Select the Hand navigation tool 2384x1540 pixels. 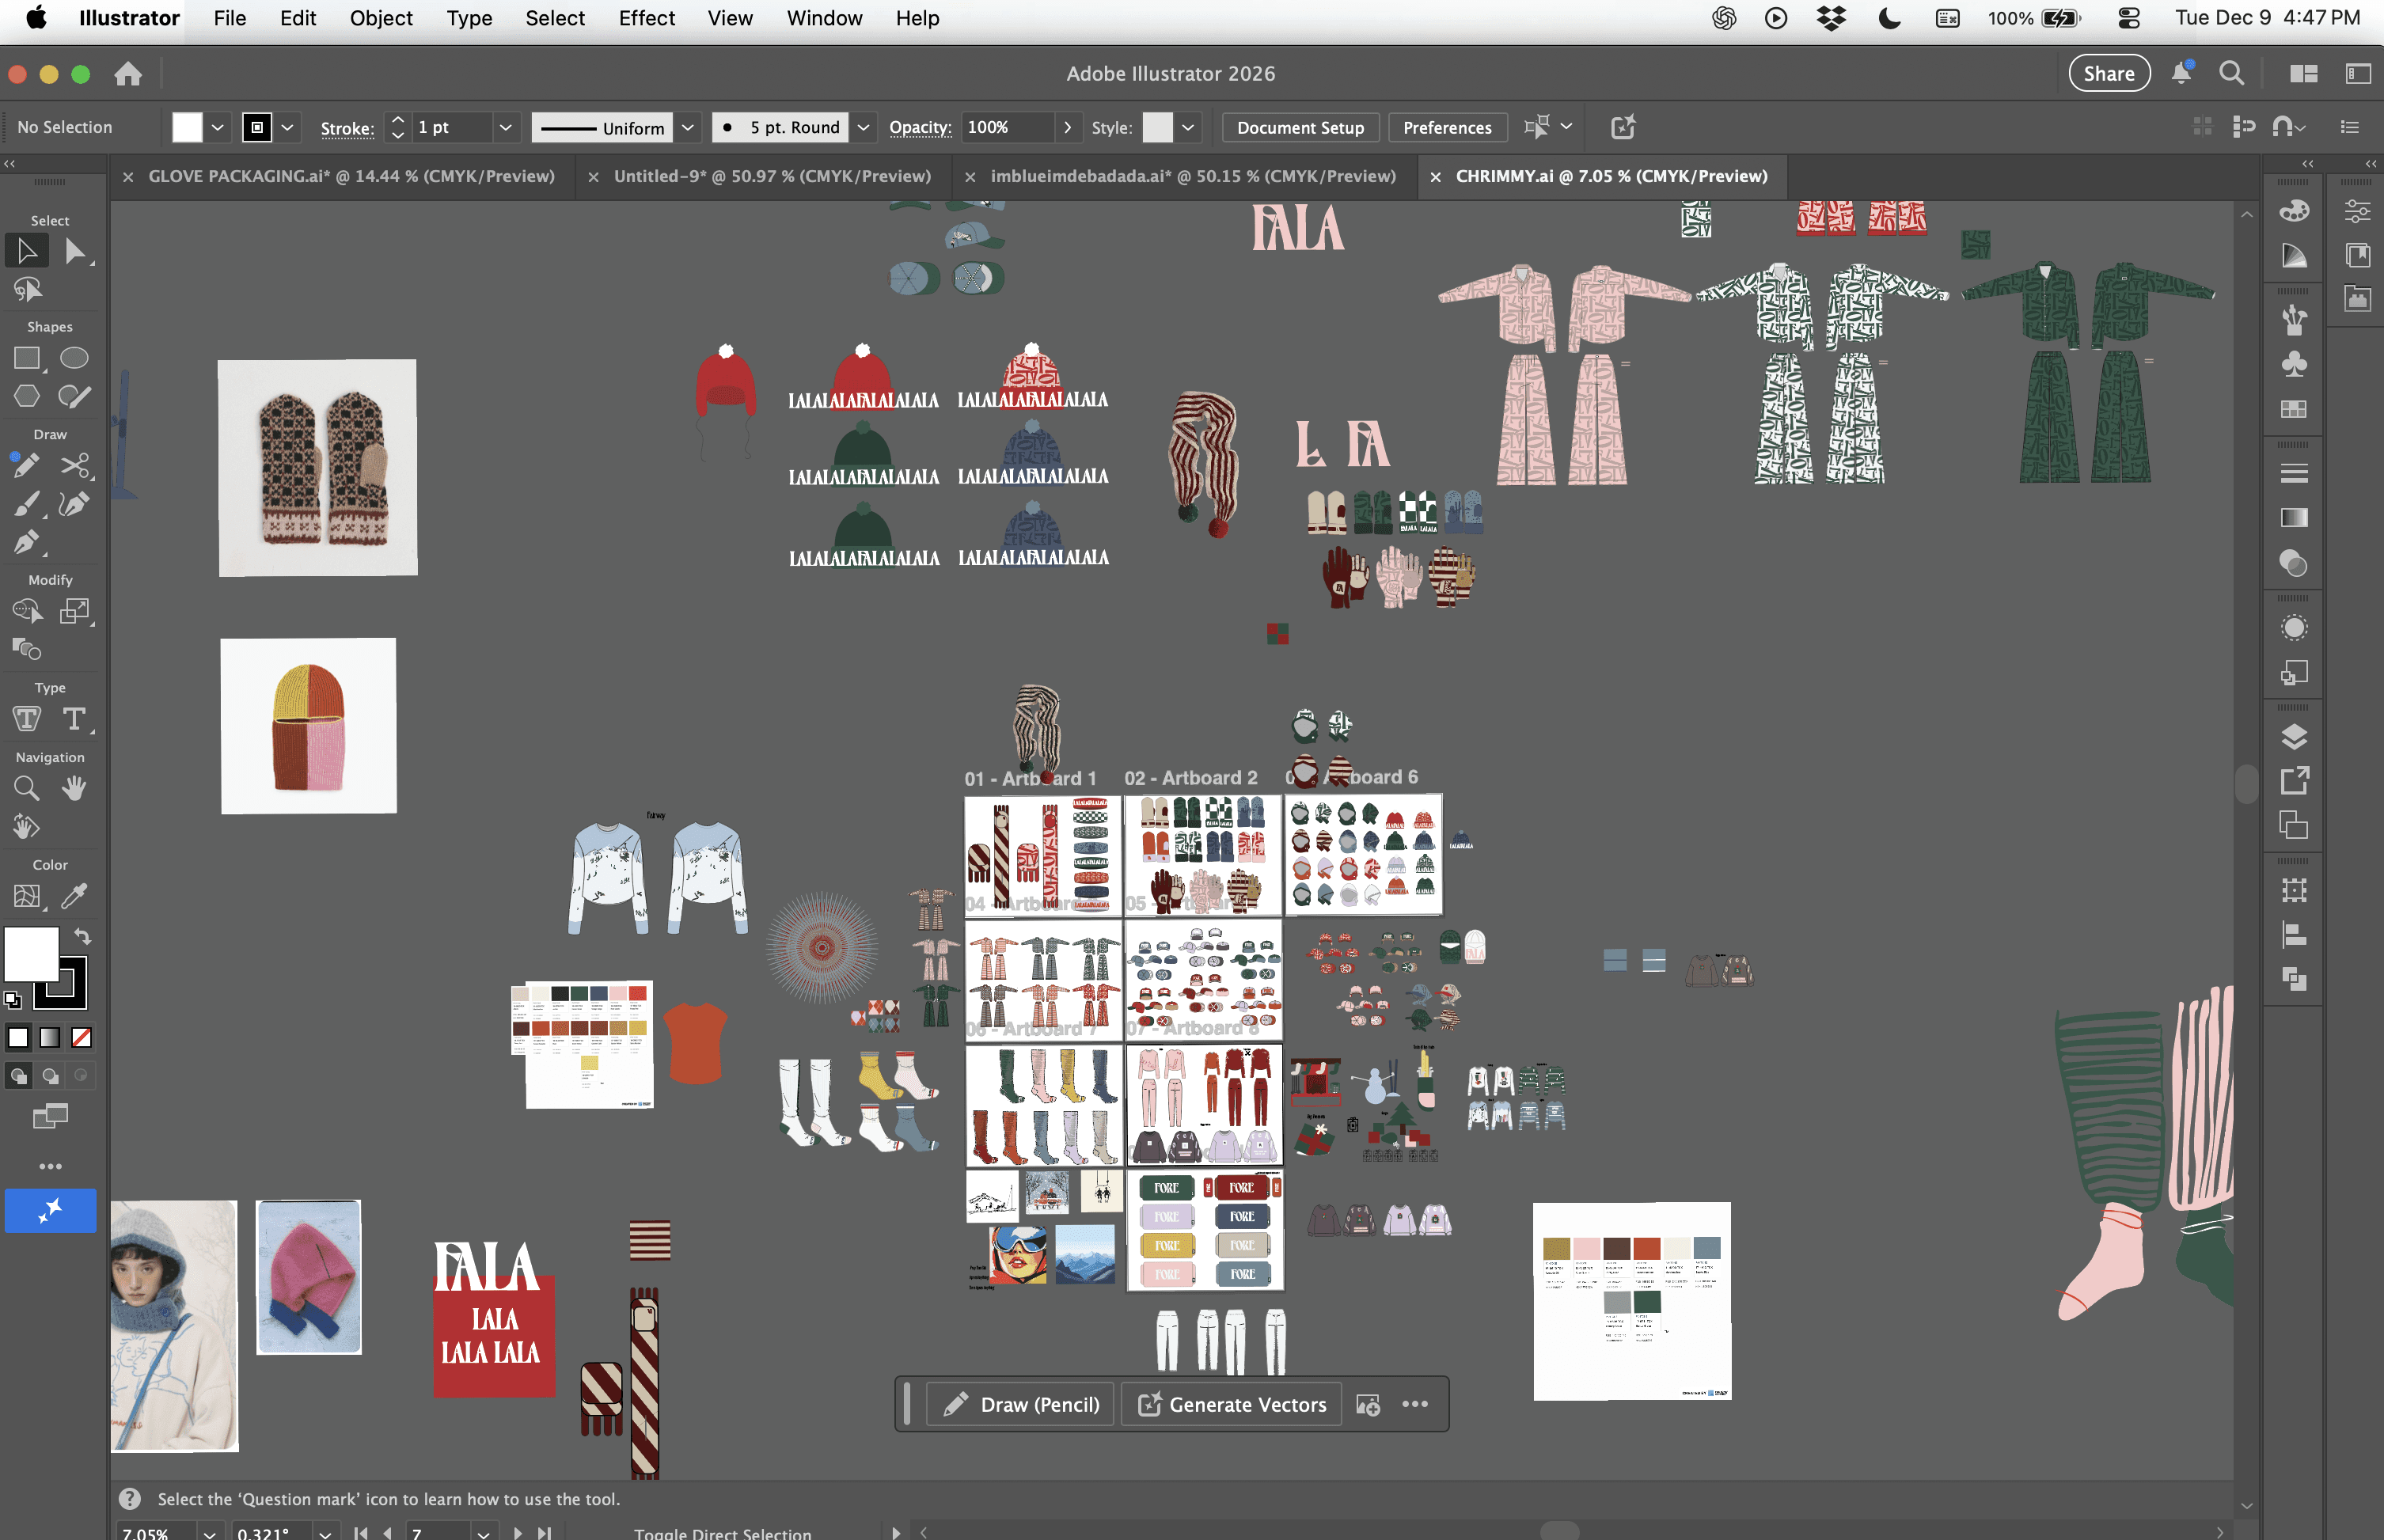point(74,788)
